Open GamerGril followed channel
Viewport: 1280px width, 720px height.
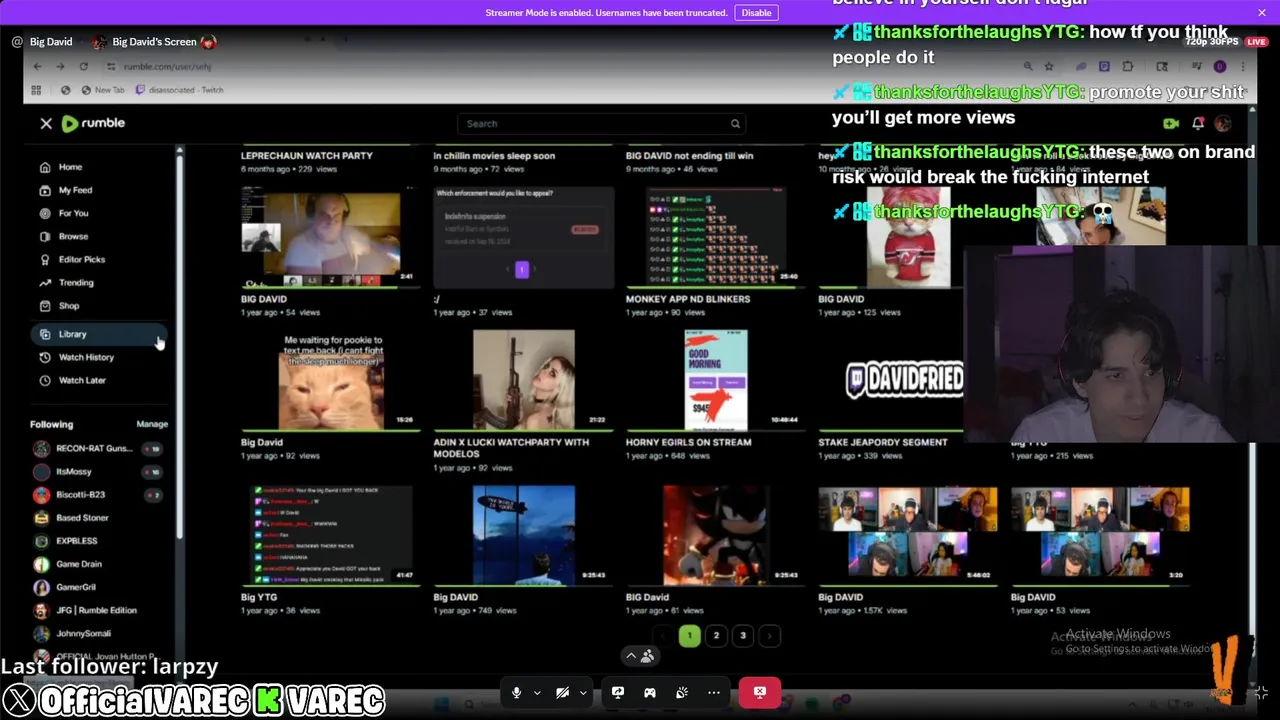[76, 587]
